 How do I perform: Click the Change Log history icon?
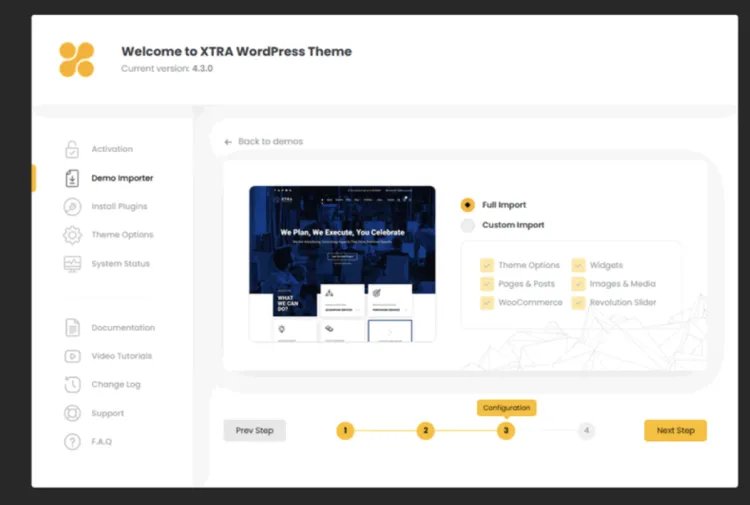click(72, 384)
